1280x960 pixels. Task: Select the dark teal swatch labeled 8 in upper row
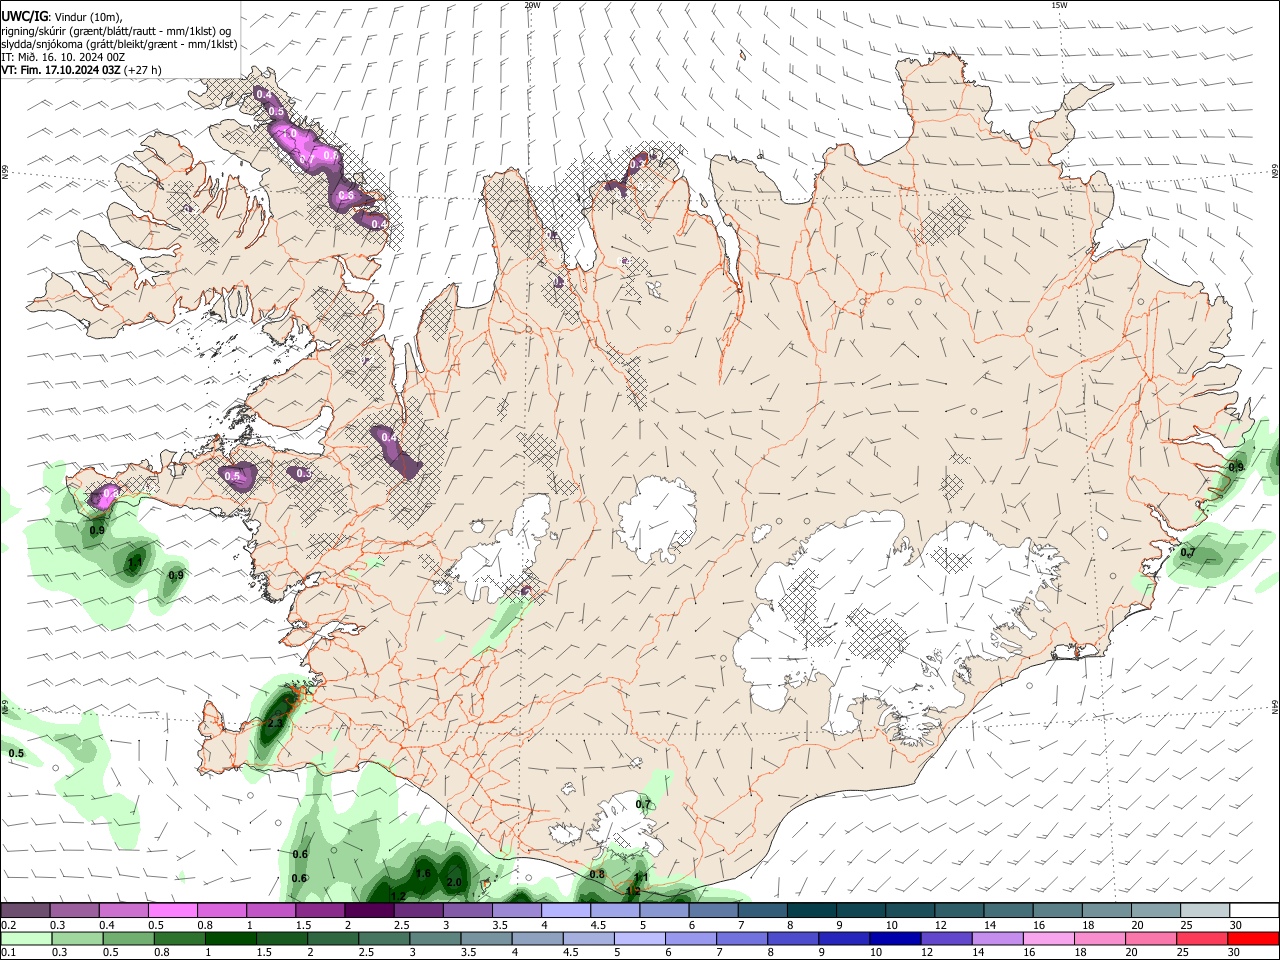[812, 910]
